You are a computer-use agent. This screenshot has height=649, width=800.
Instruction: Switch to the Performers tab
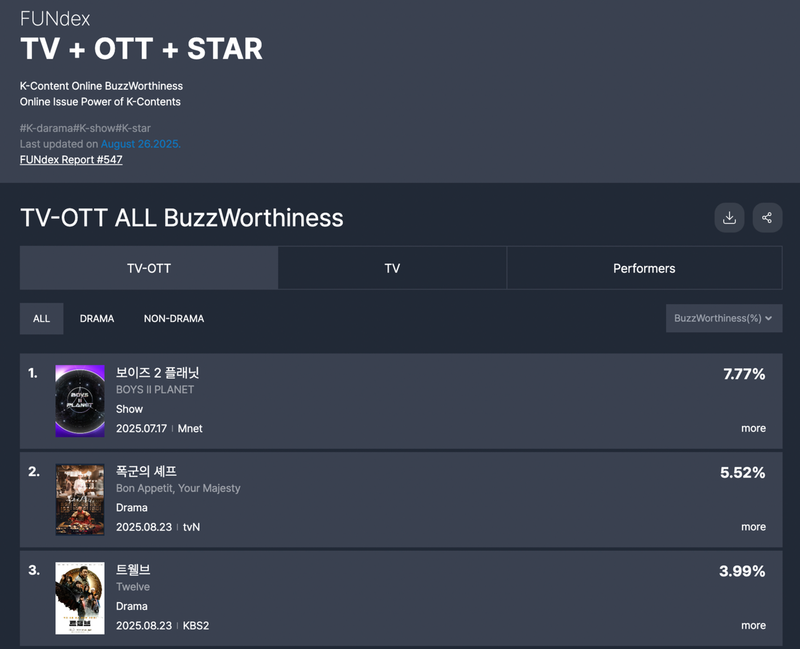tap(644, 268)
